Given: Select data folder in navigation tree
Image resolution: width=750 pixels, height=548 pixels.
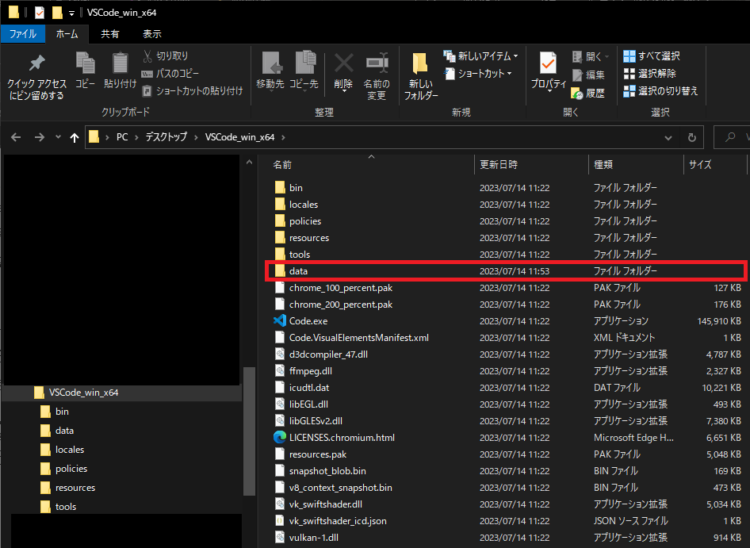Looking at the screenshot, I should pos(122,430).
